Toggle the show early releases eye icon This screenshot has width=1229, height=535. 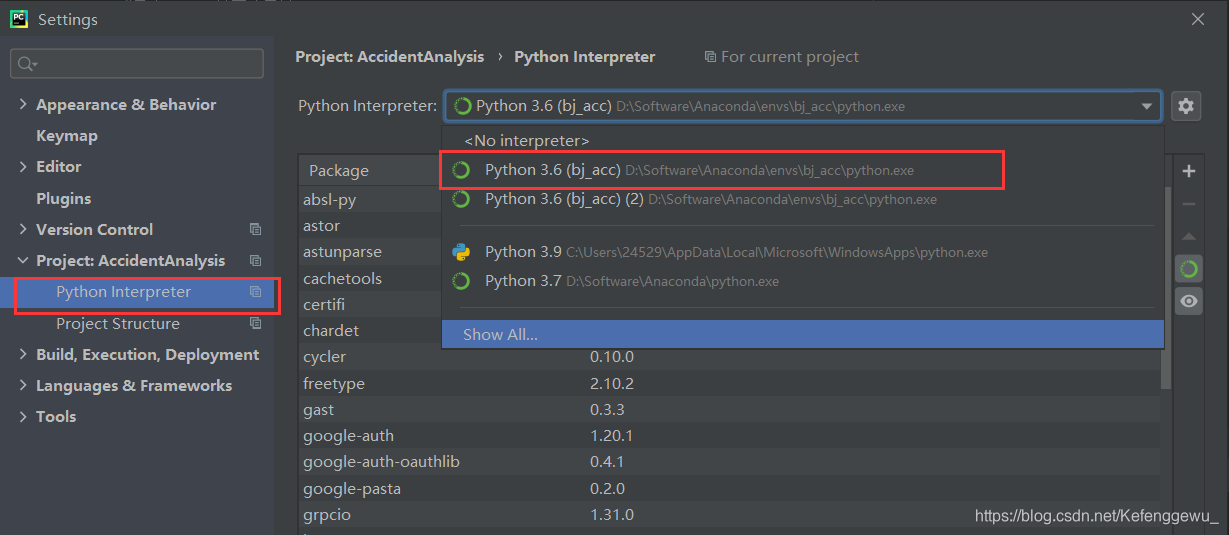pyautogui.click(x=1189, y=301)
